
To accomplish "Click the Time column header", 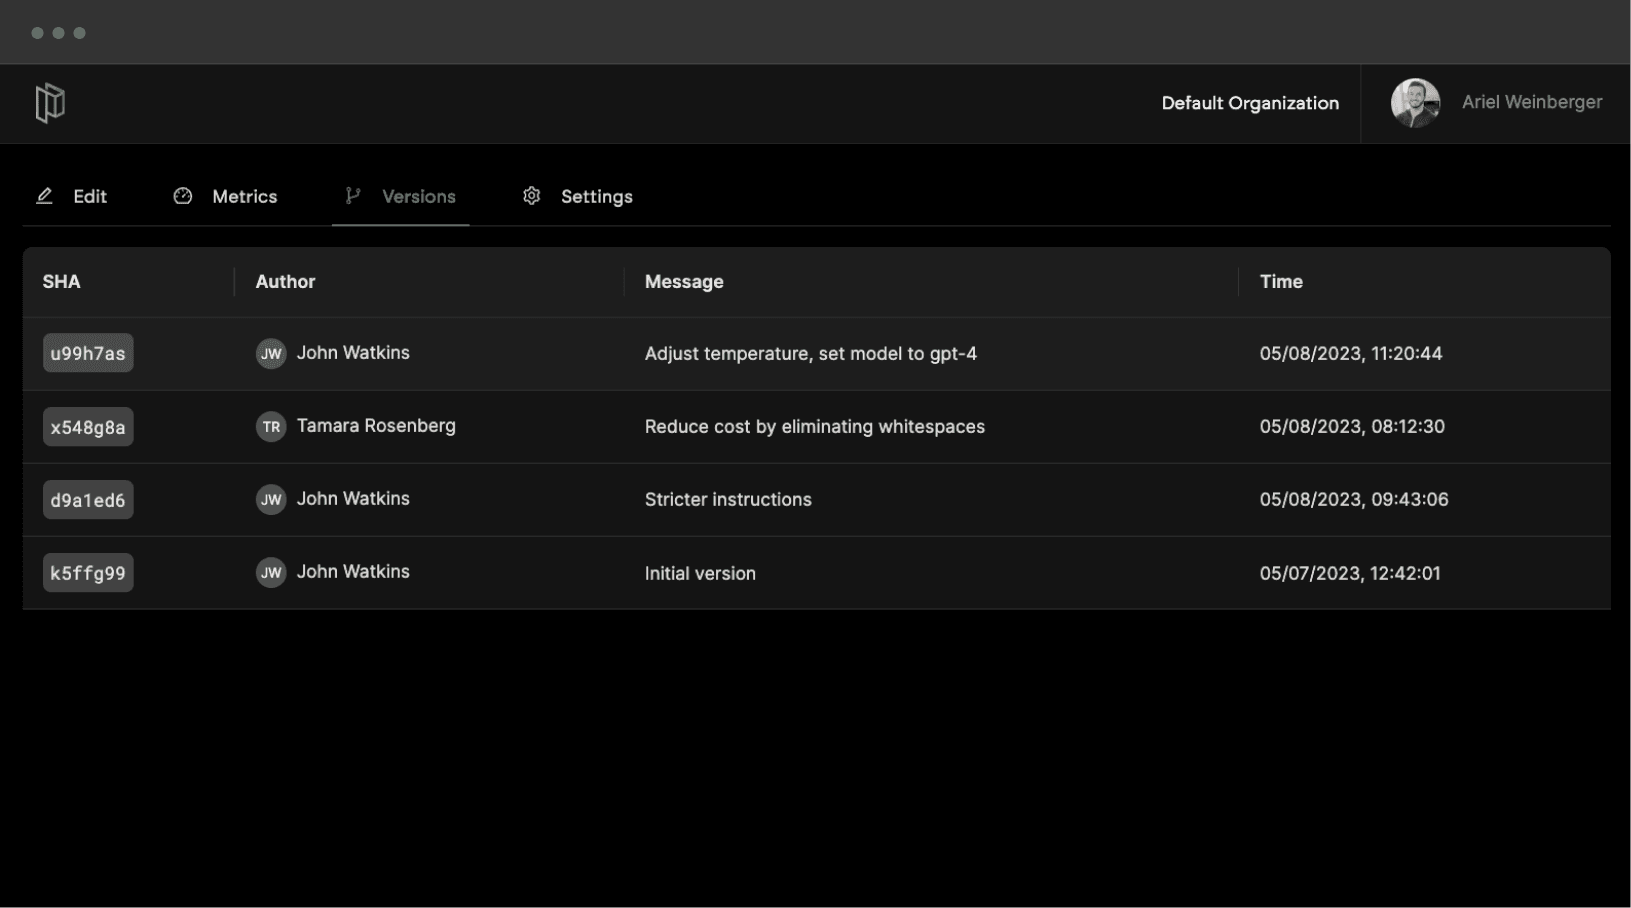I will [1281, 282].
